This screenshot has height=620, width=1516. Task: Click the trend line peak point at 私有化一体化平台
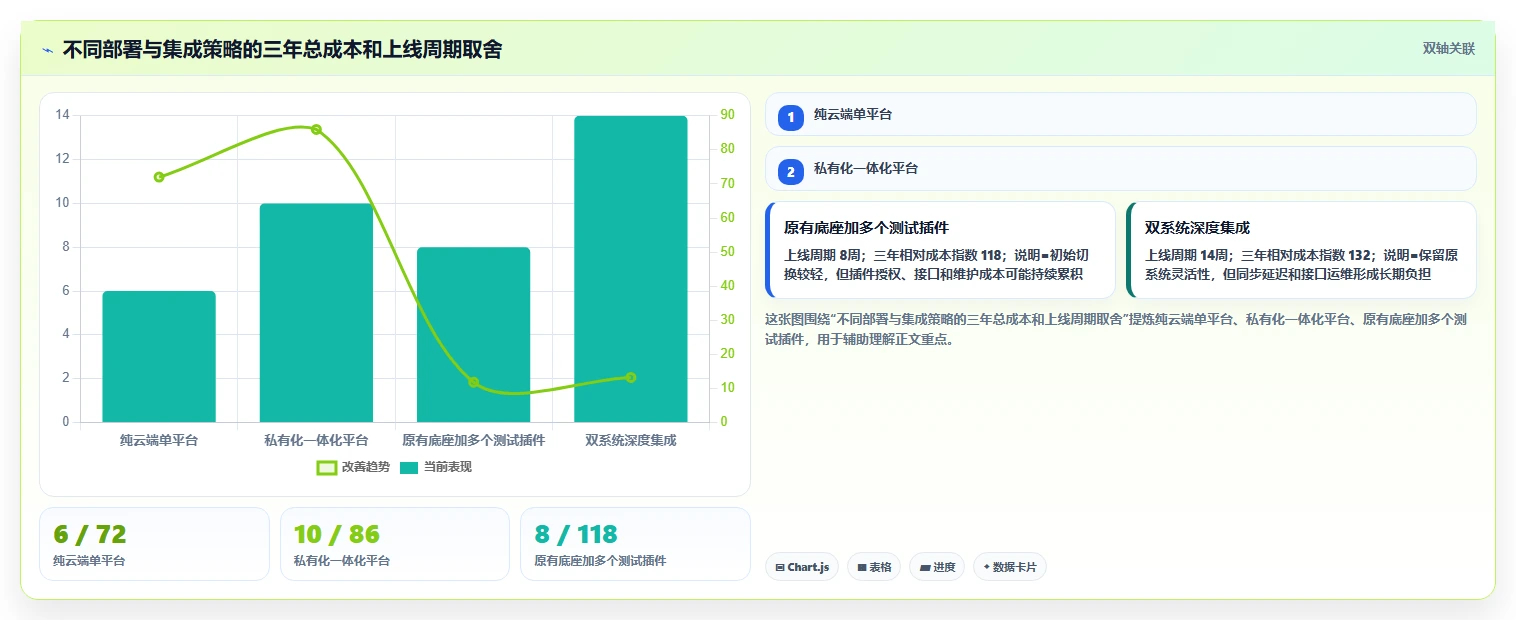pyautogui.click(x=316, y=129)
